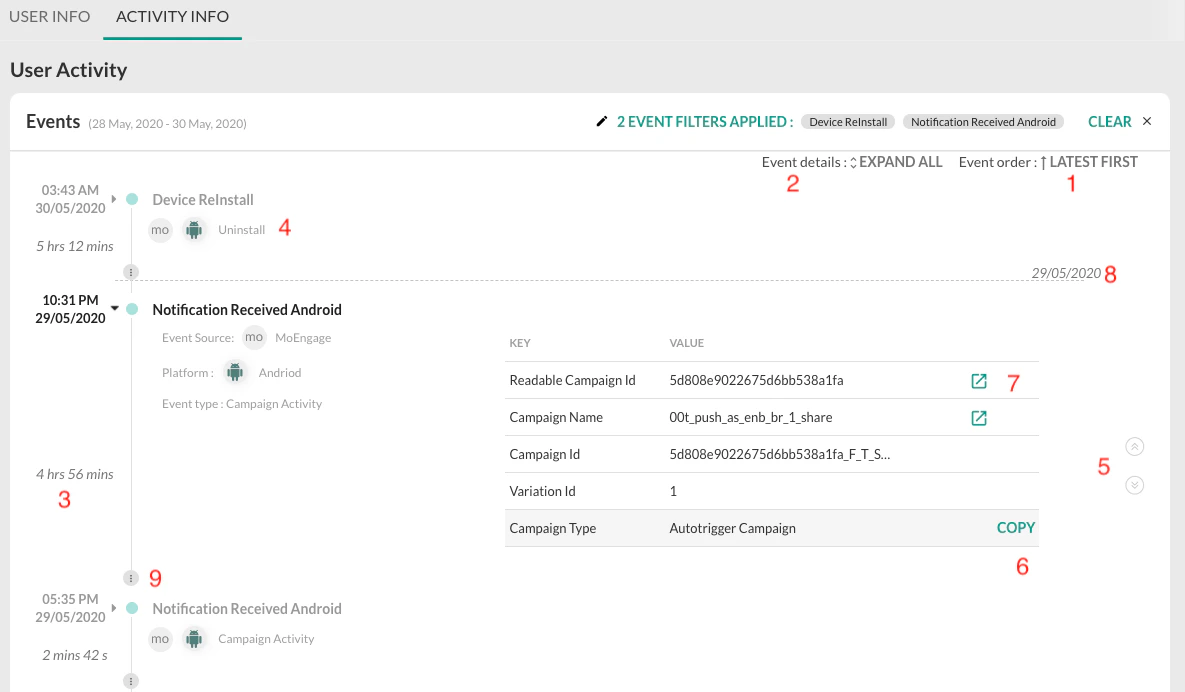Expand the 05:35 PM Notification Received event
This screenshot has width=1185, height=692.
(x=114, y=608)
